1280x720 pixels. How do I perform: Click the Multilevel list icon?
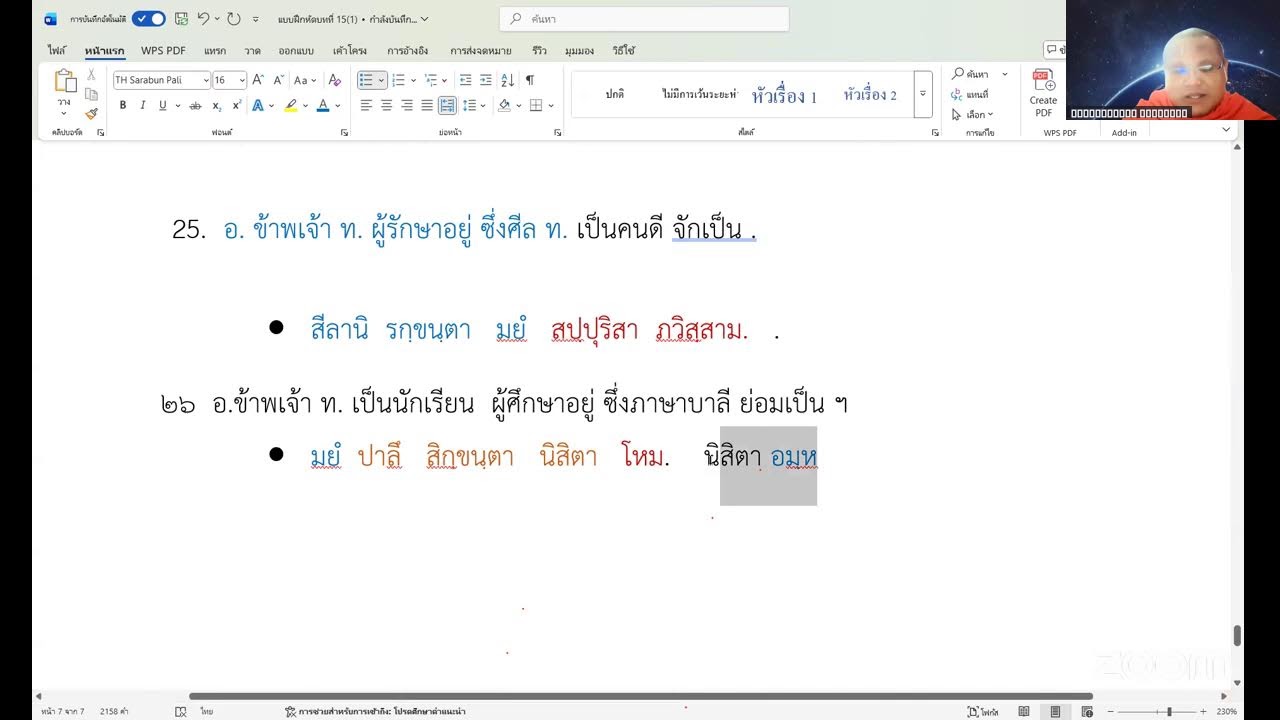[x=430, y=80]
